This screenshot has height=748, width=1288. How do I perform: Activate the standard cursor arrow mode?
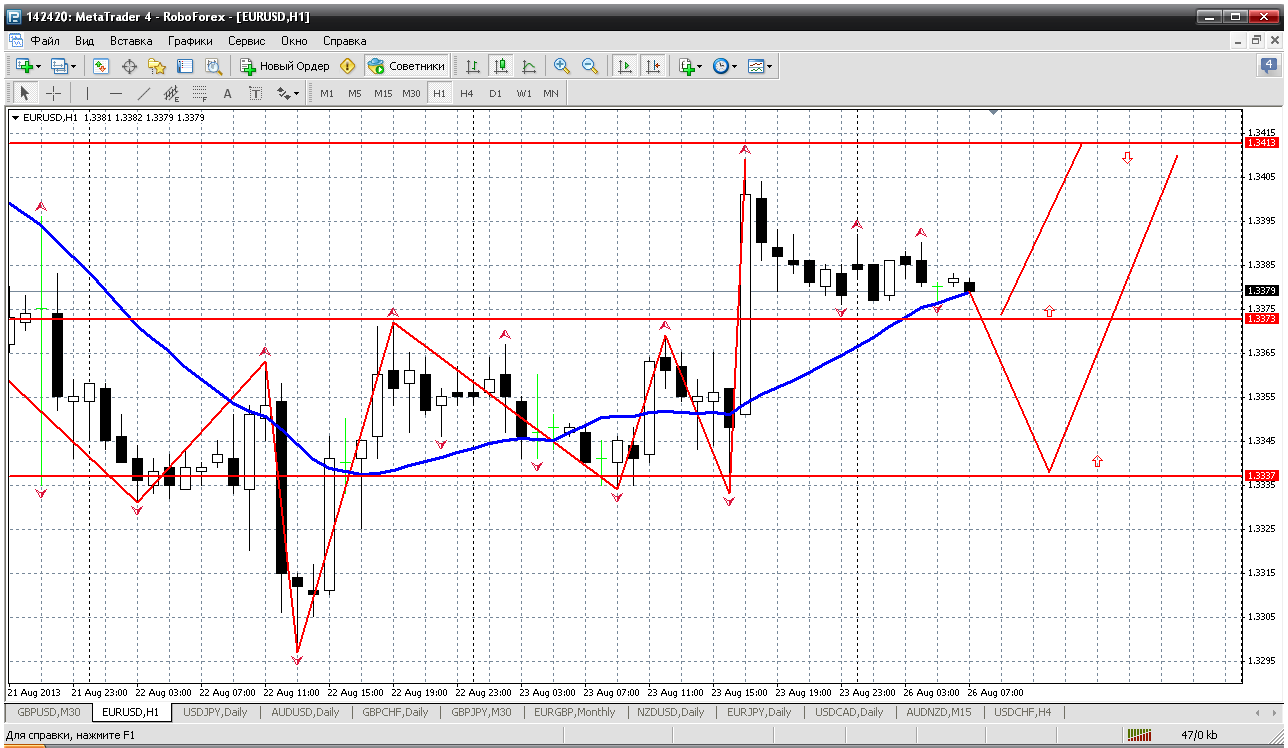(x=25, y=93)
